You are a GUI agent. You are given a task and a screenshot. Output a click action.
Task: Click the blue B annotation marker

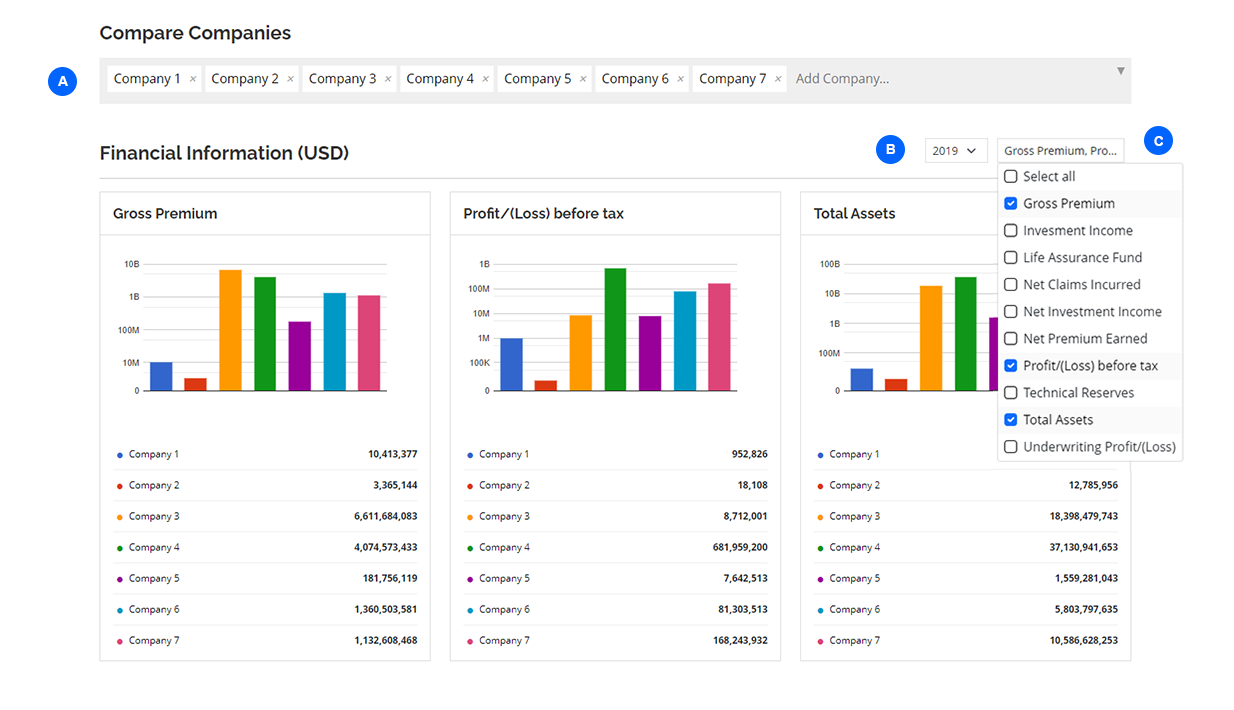(x=890, y=150)
